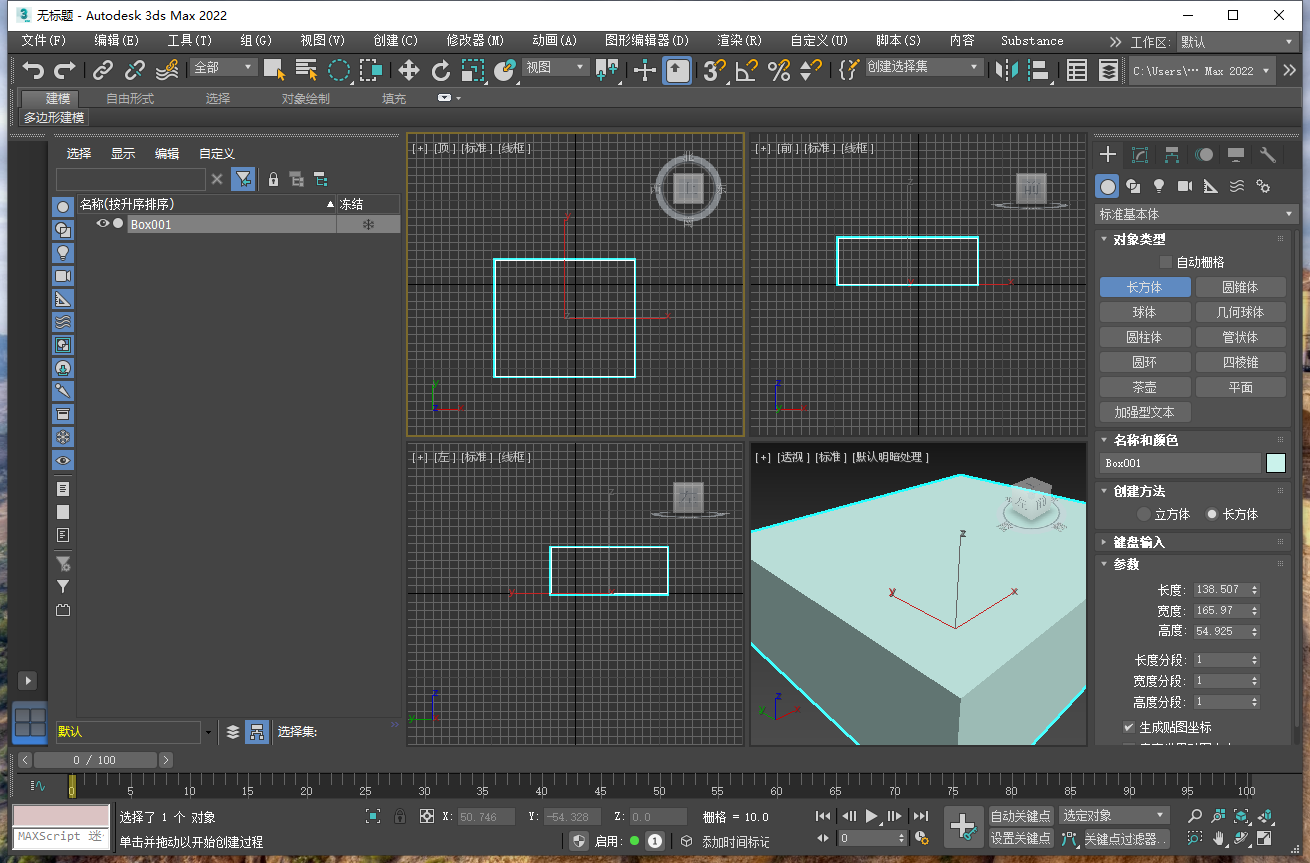The image size is (1310, 863).
Task: Click the Undo arrow in main toolbar
Action: pos(34,70)
